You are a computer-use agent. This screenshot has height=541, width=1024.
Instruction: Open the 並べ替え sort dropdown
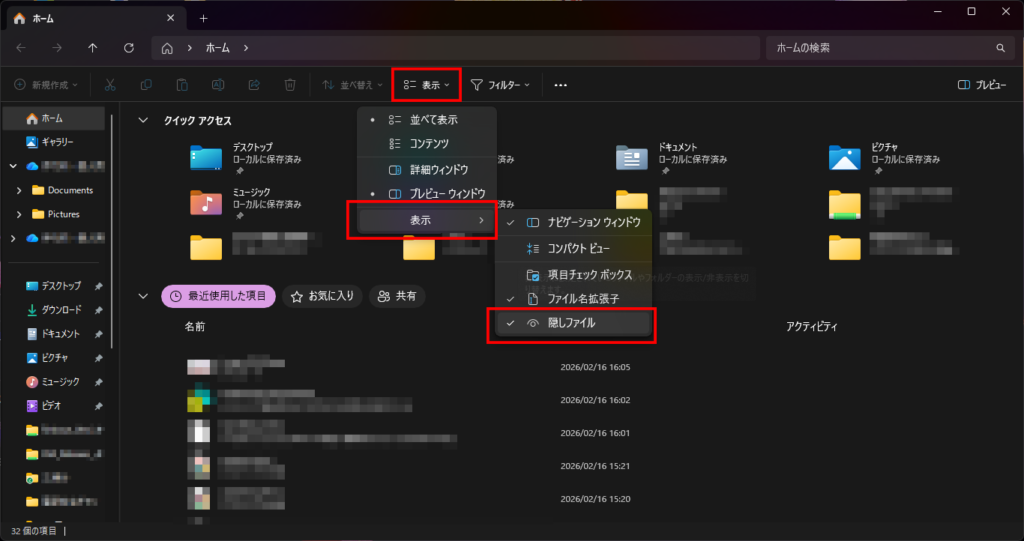353,85
